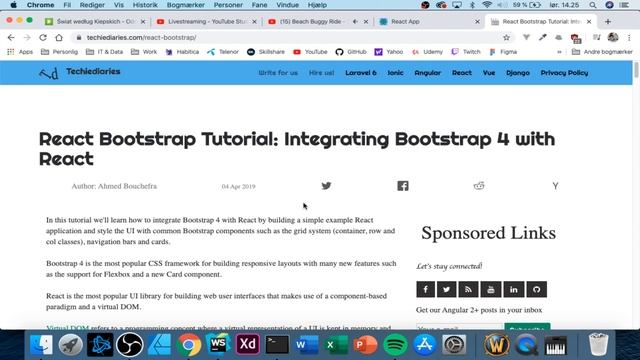
Task: Open WebStorm from the dock
Action: point(218,345)
